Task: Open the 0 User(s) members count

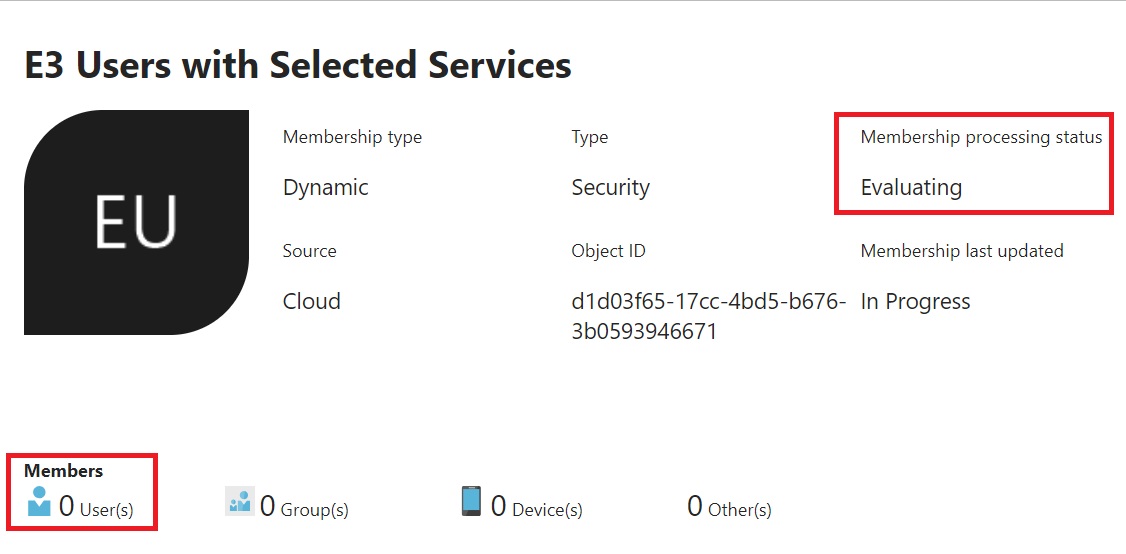Action: 96,507
